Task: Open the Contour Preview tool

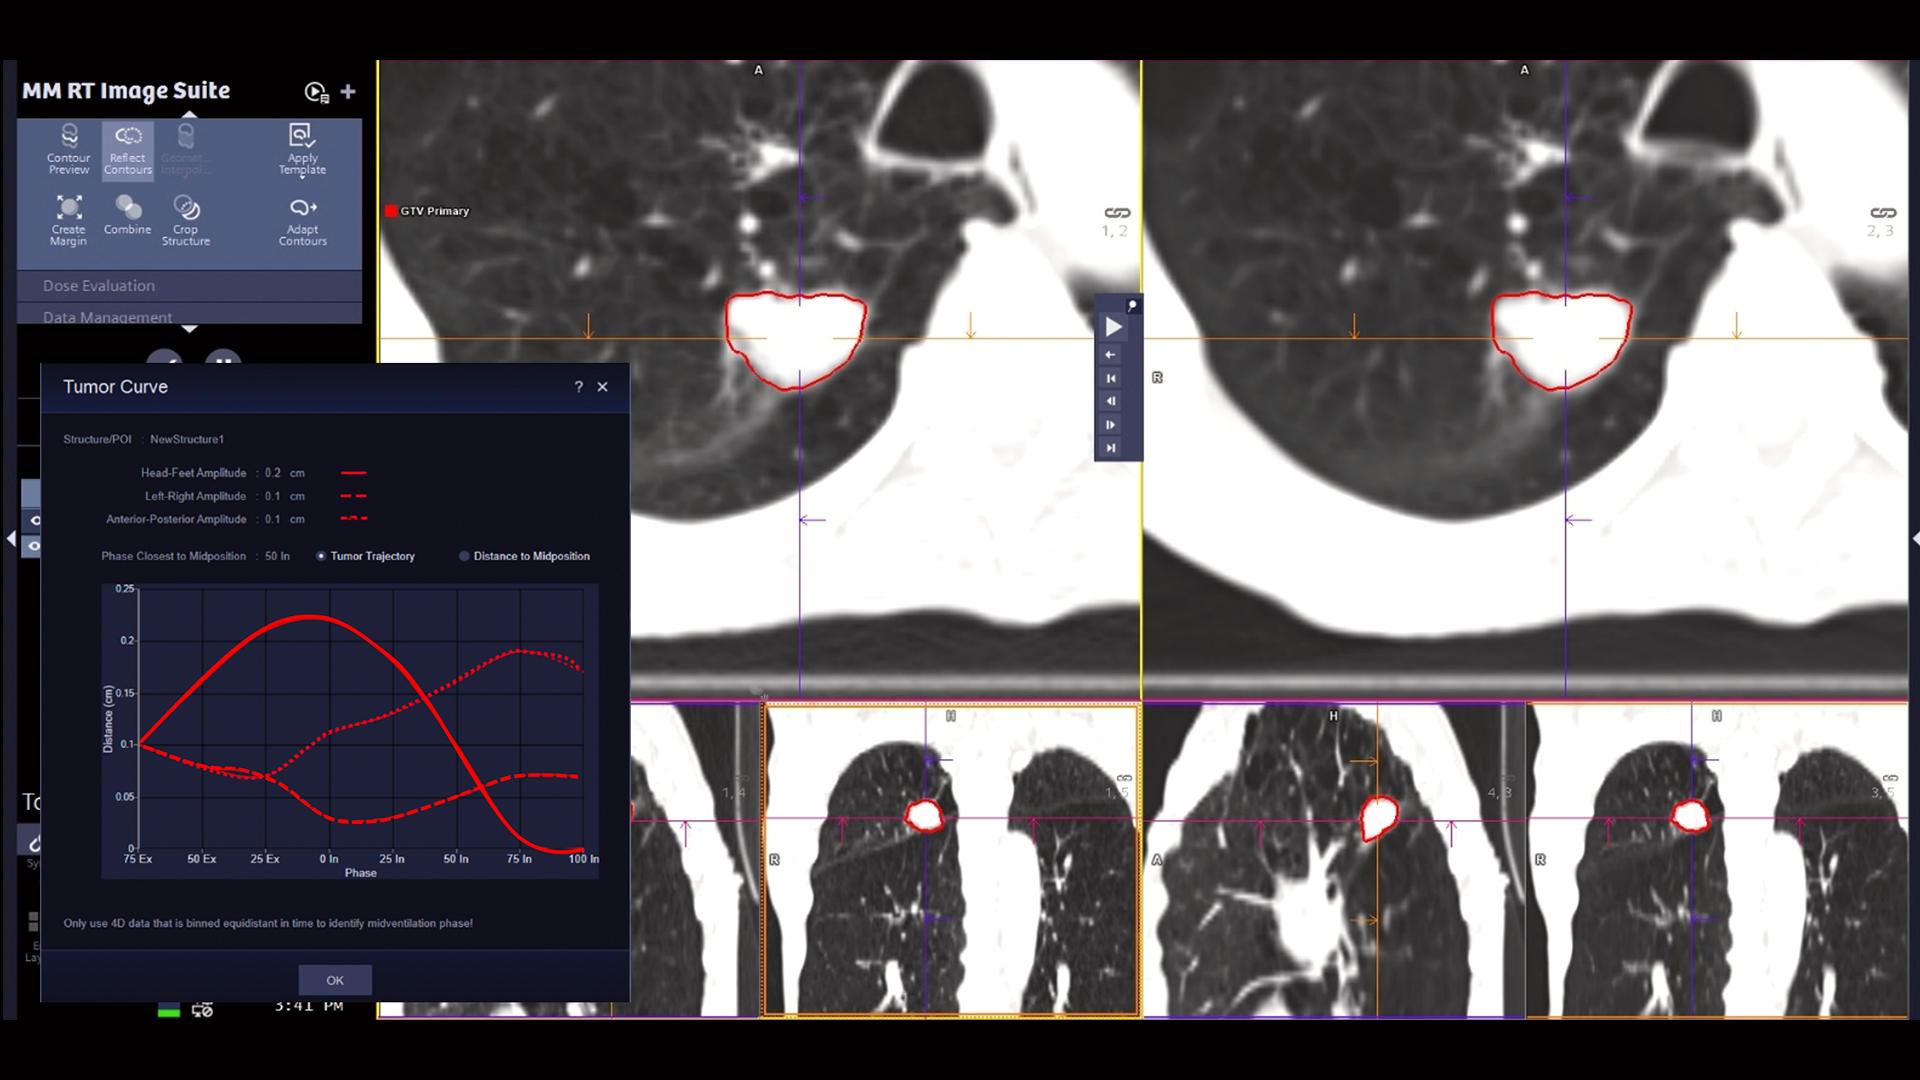Action: [68, 148]
